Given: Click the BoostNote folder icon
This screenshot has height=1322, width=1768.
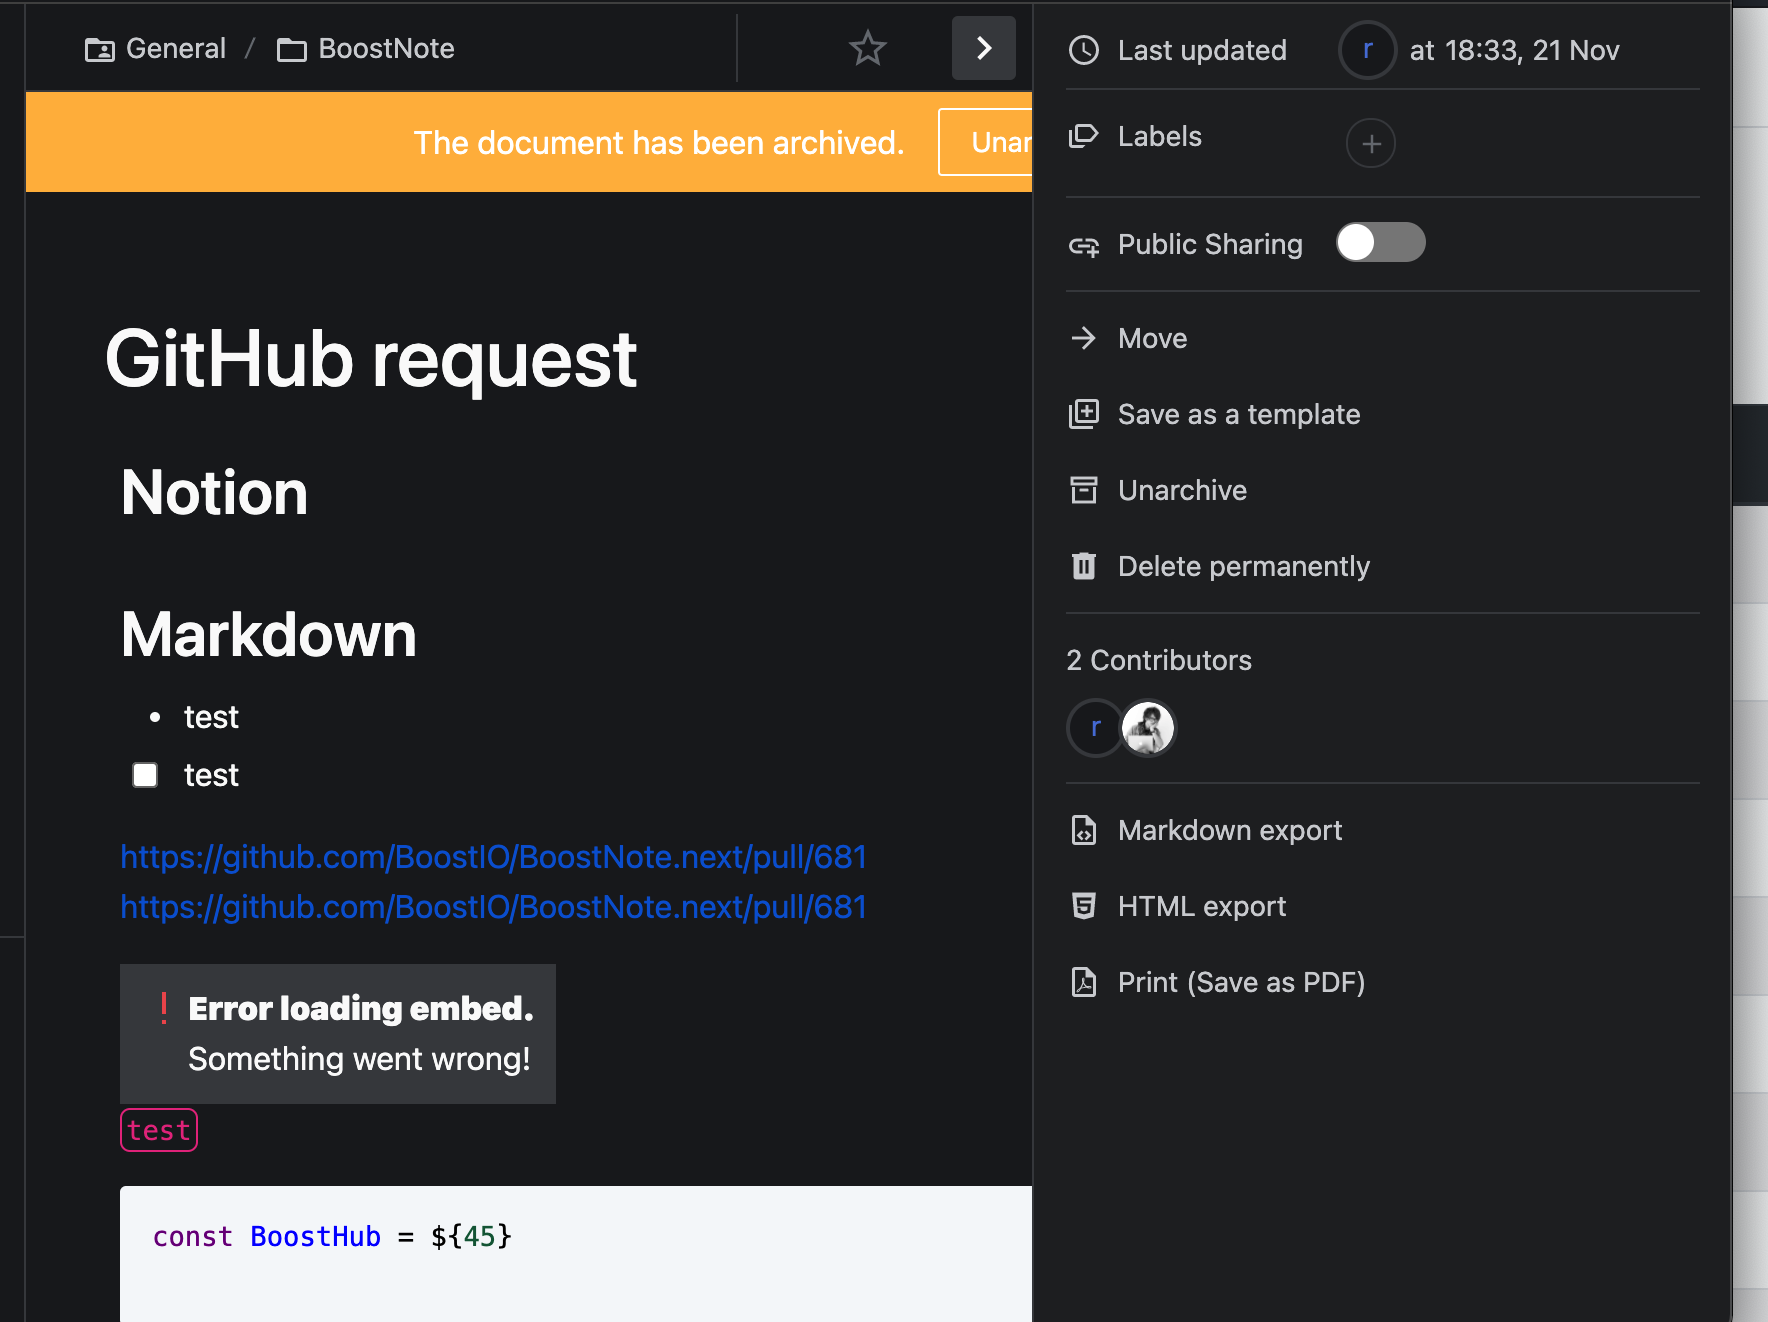Looking at the screenshot, I should pyautogui.click(x=292, y=49).
